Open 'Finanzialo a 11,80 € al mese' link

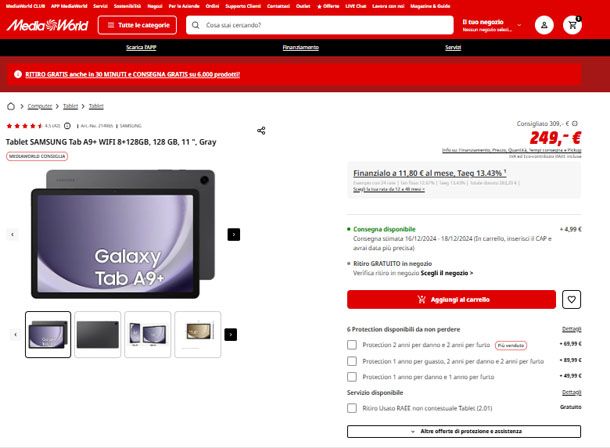429,173
